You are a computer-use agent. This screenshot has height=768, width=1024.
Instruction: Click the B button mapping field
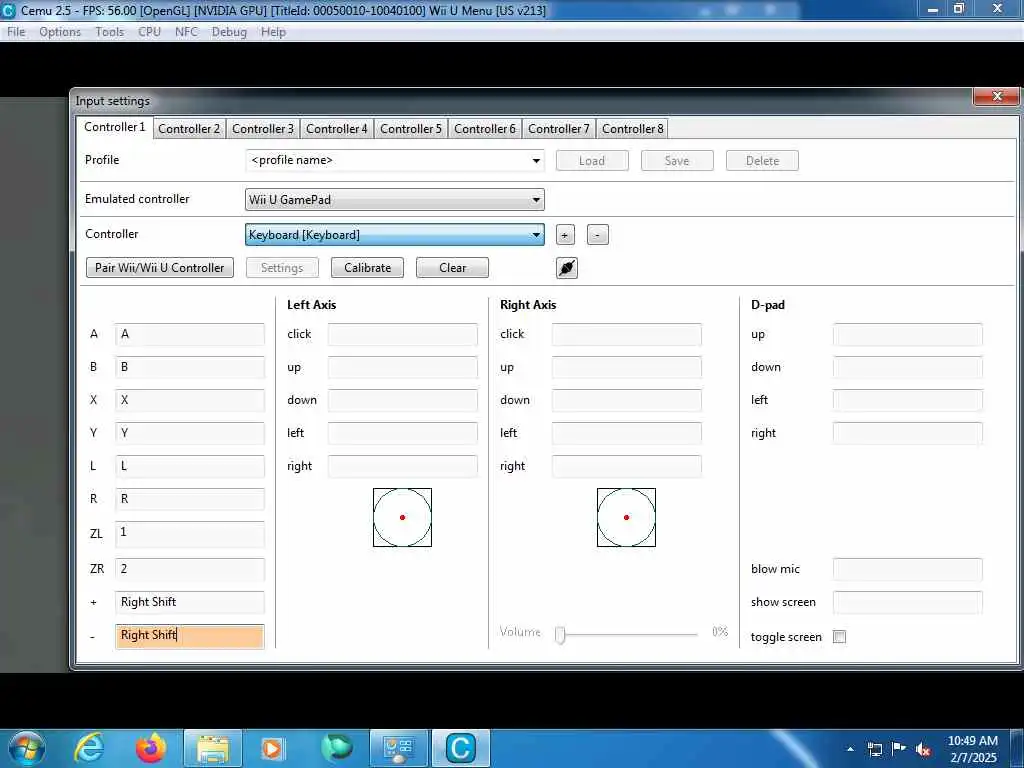click(x=190, y=367)
